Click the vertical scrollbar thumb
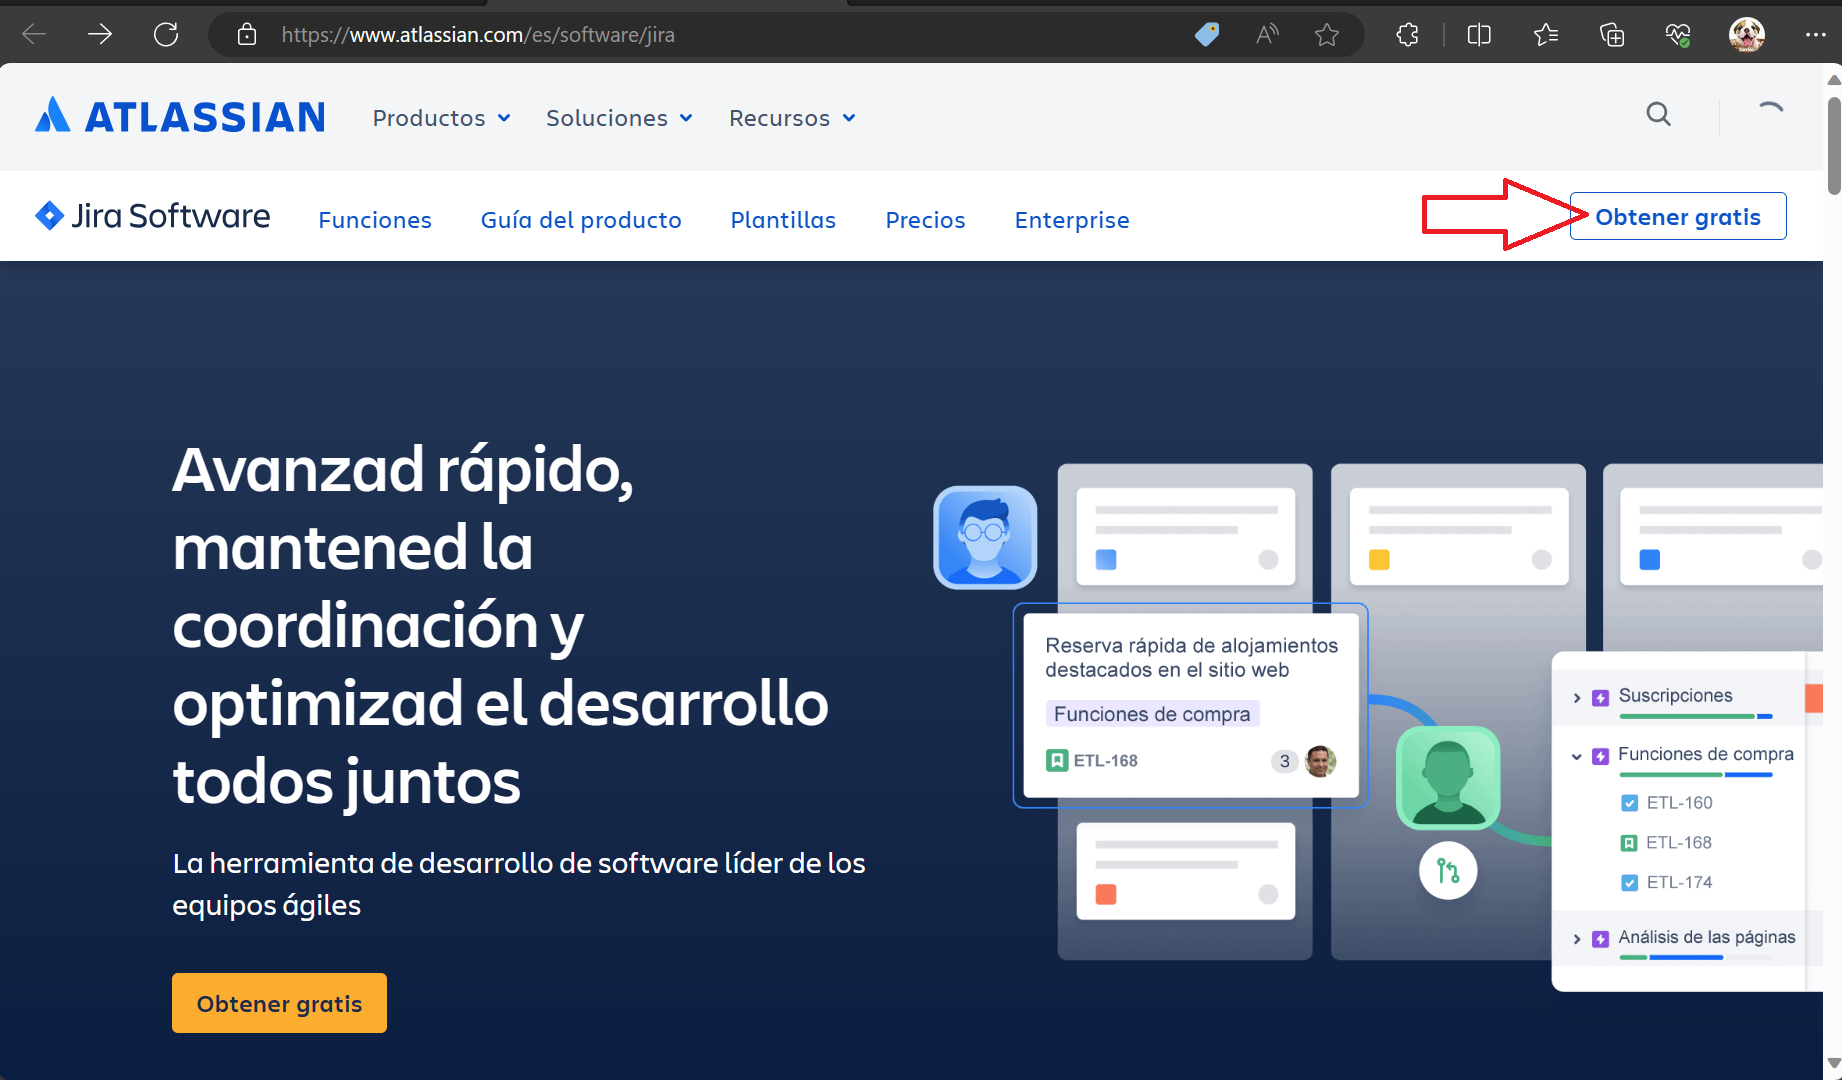The width and height of the screenshot is (1842, 1080). click(1833, 145)
